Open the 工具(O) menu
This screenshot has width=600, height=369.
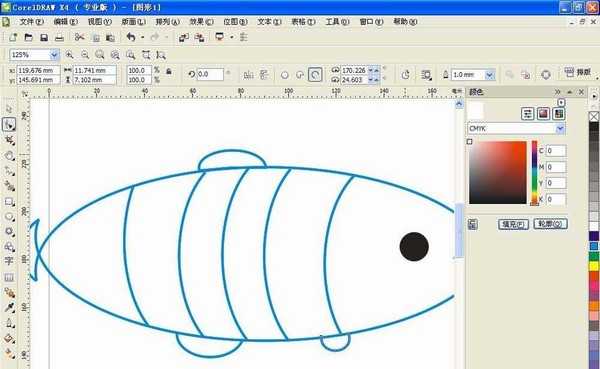point(337,22)
